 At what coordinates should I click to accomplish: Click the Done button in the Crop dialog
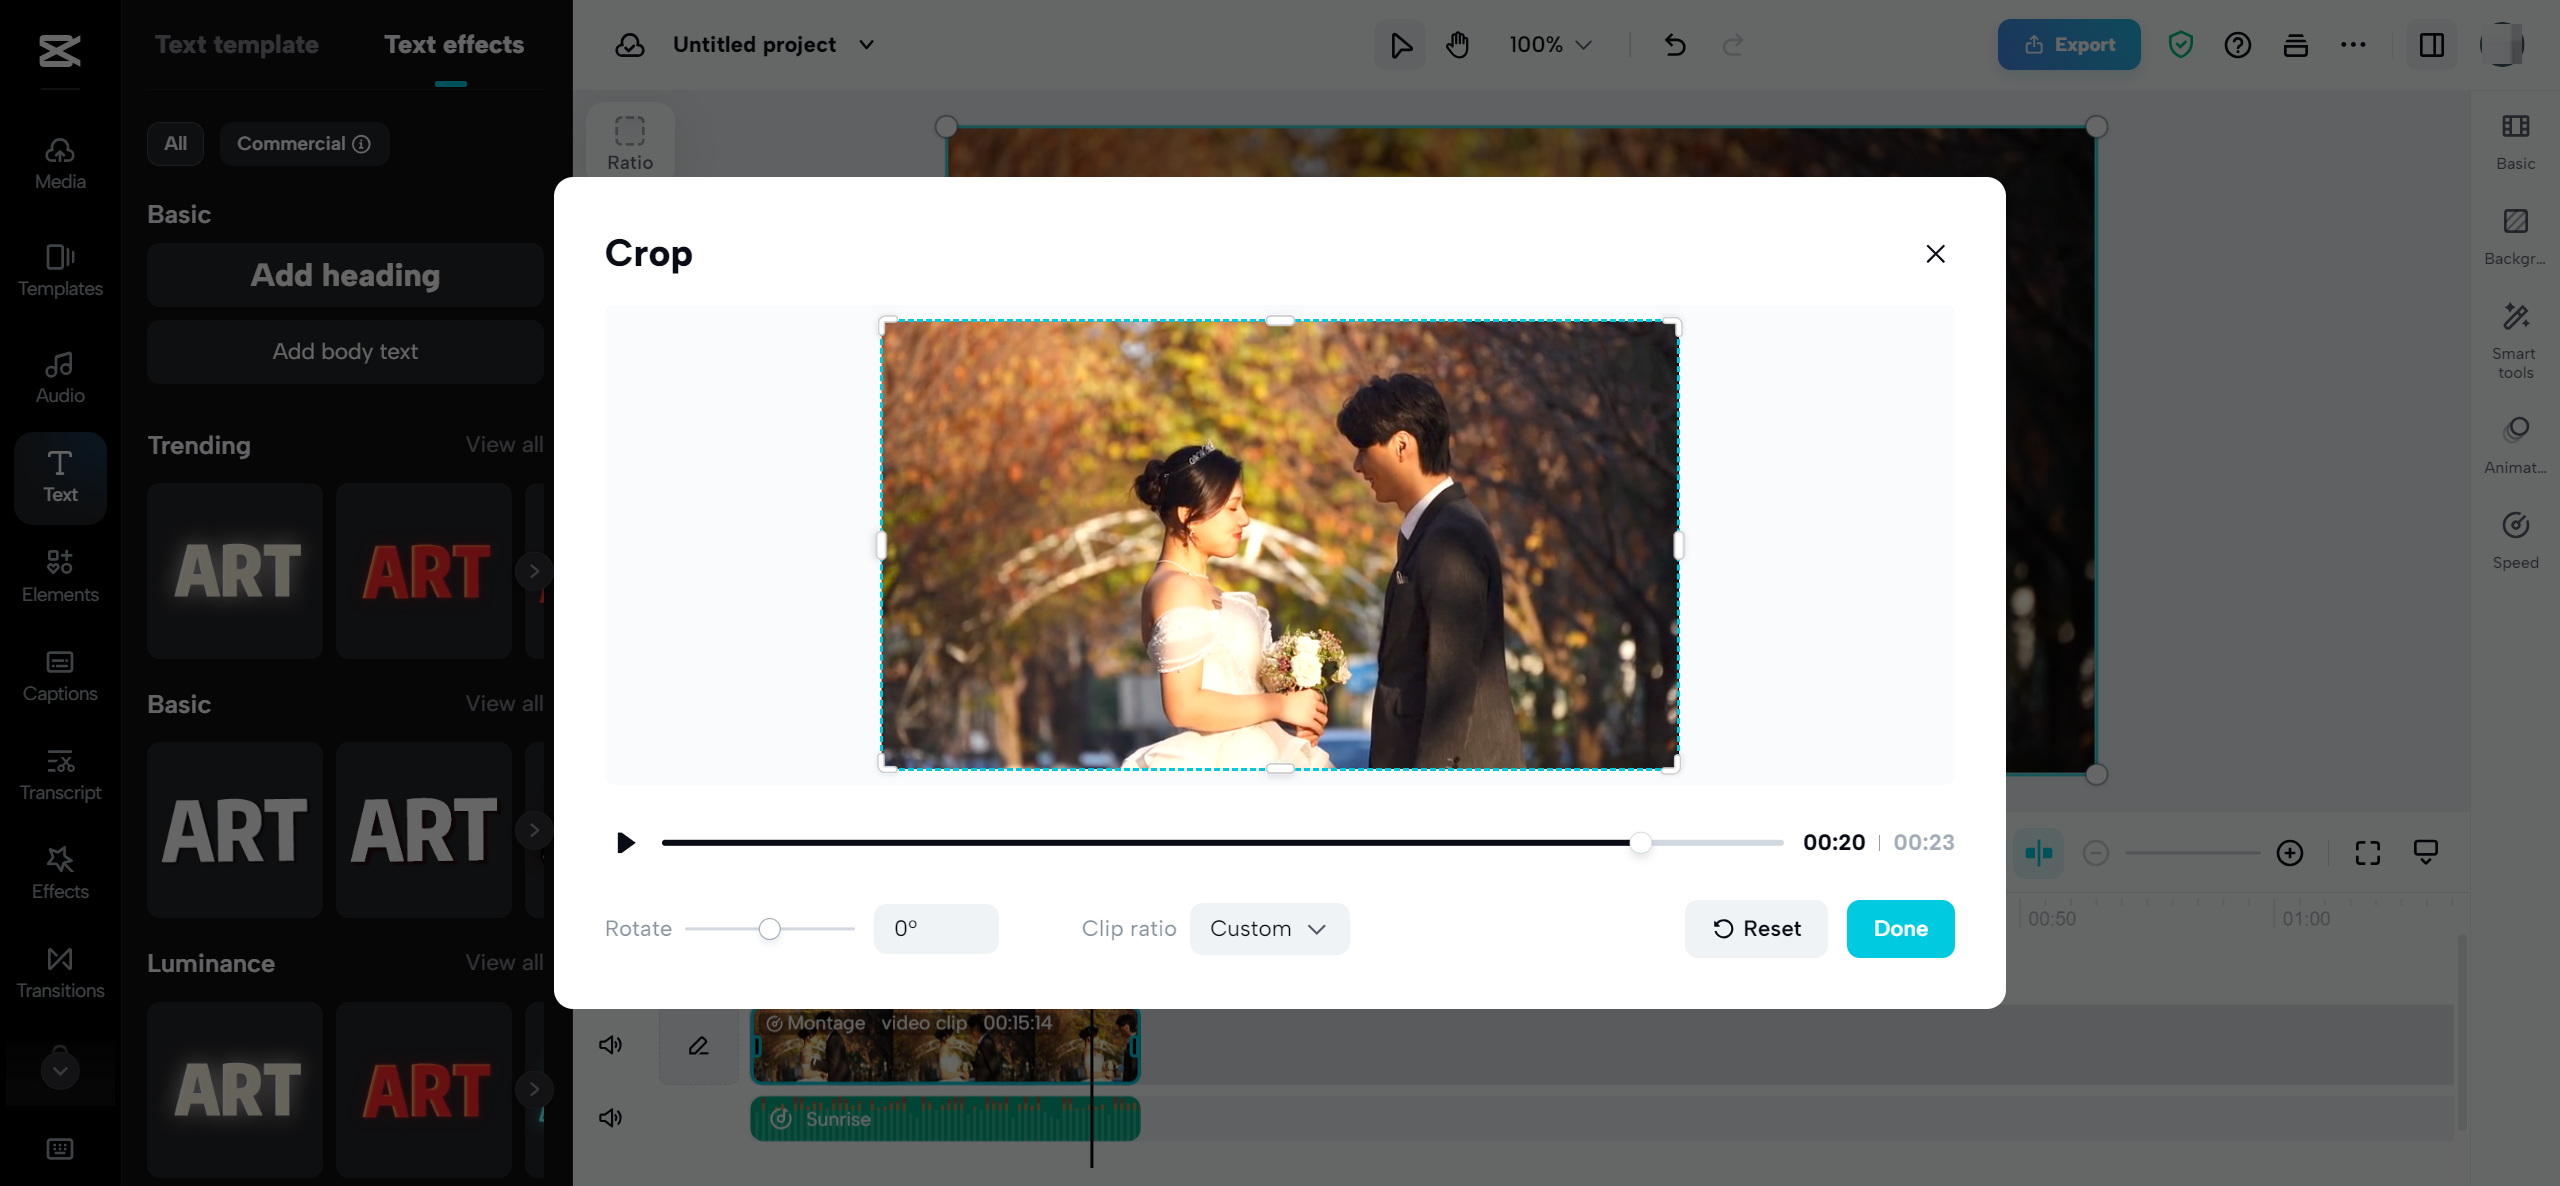(x=1899, y=928)
